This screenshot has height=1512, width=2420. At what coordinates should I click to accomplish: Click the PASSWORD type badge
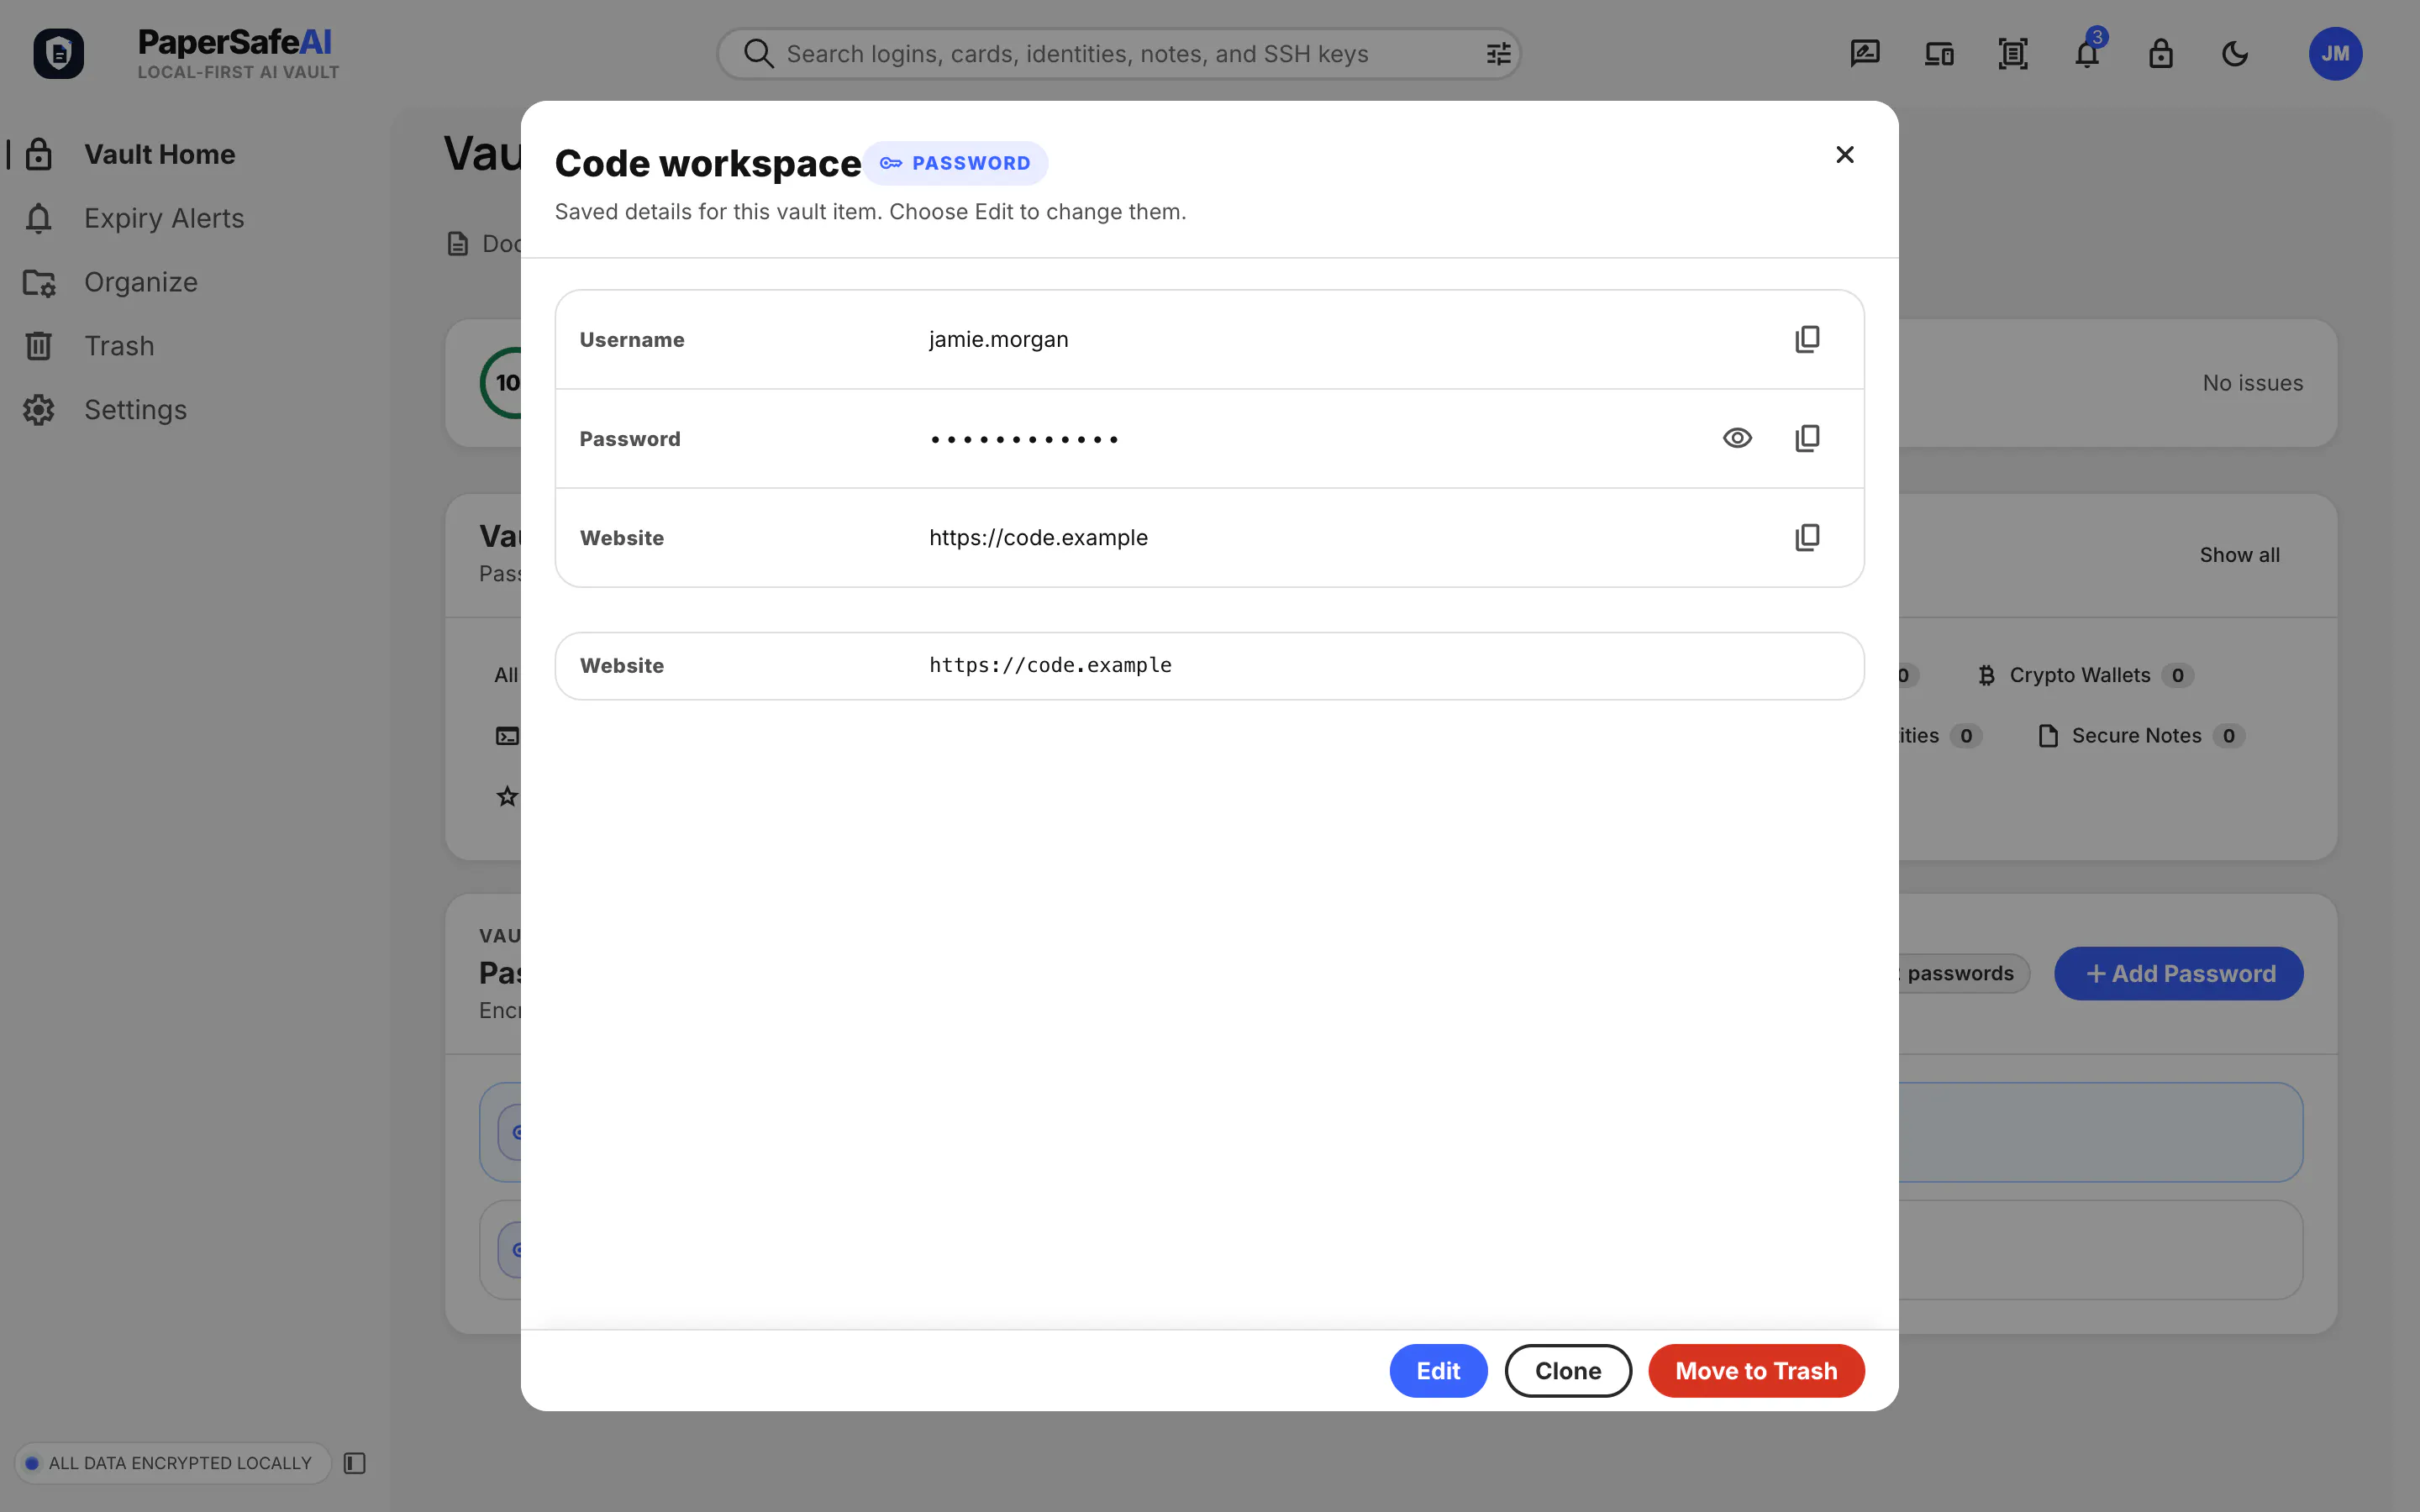click(955, 163)
